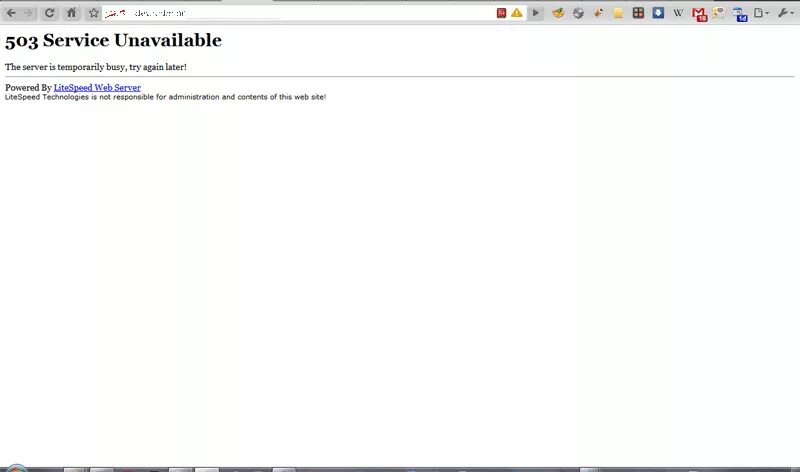
Task: Open the basket extension icon
Action: (x=558, y=13)
